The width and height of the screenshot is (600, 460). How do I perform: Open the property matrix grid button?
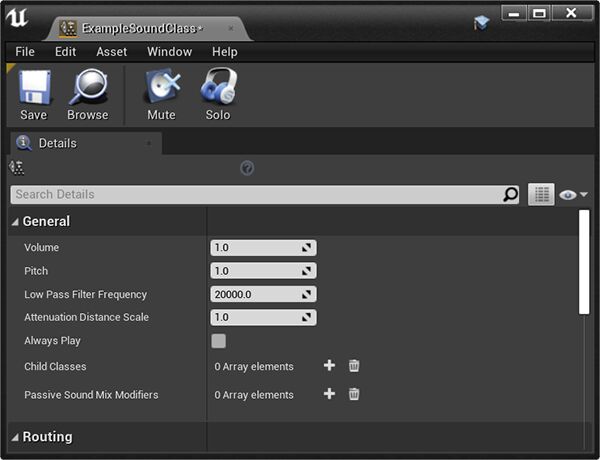pyautogui.click(x=541, y=194)
